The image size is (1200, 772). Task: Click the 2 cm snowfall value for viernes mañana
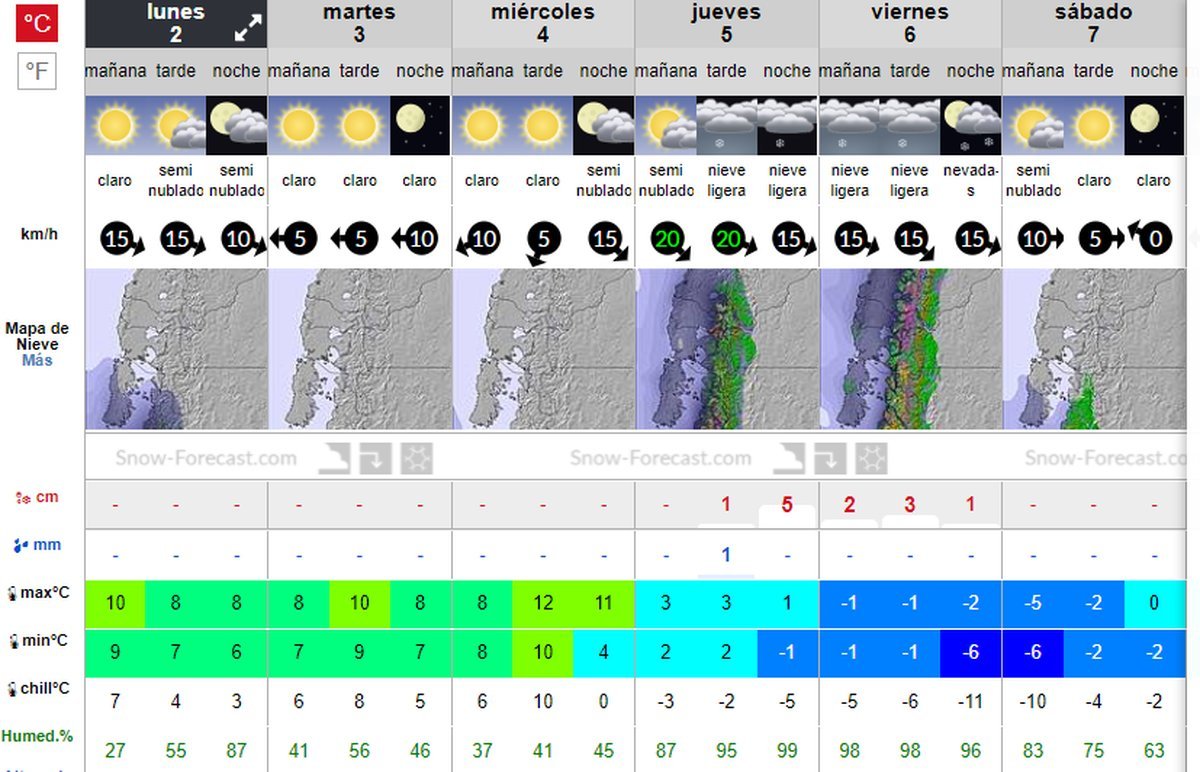[x=849, y=505]
